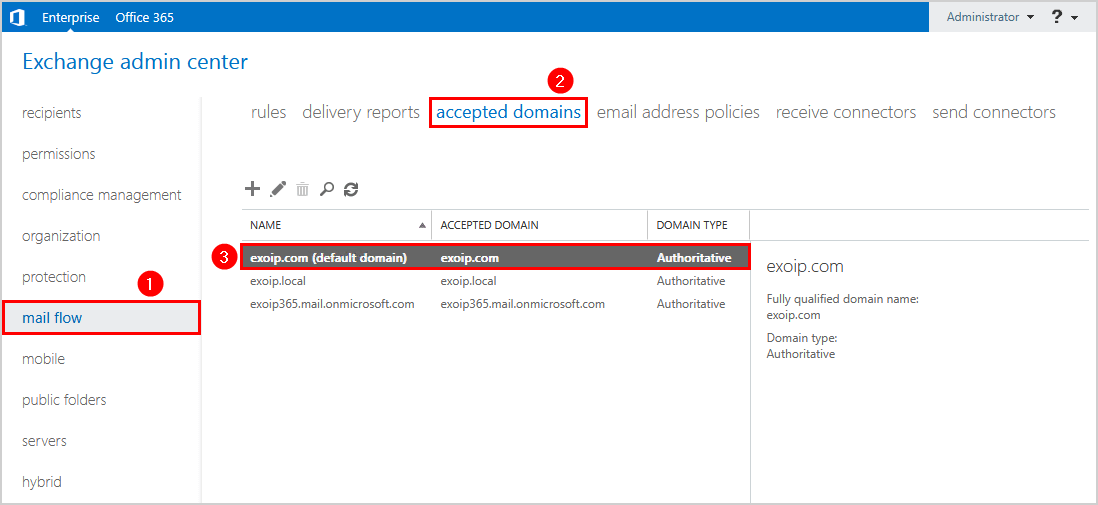Image resolution: width=1098 pixels, height=505 pixels.
Task: Open organization section
Action: pyautogui.click(x=61, y=236)
